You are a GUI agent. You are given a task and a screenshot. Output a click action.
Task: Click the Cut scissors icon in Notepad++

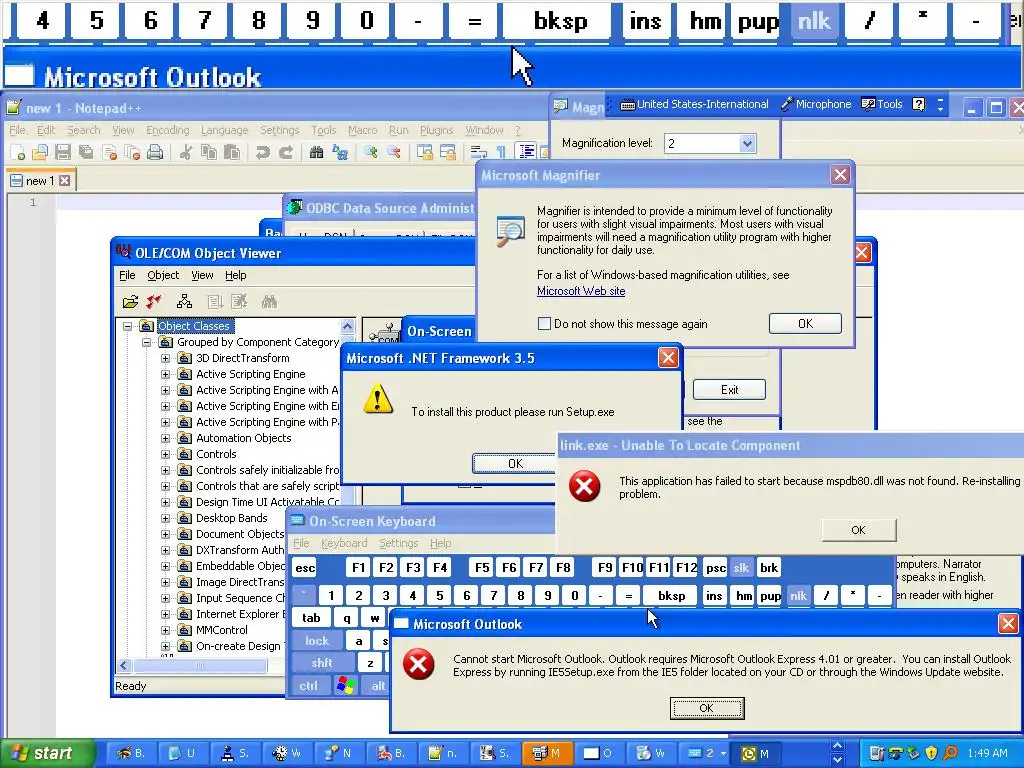click(x=186, y=153)
